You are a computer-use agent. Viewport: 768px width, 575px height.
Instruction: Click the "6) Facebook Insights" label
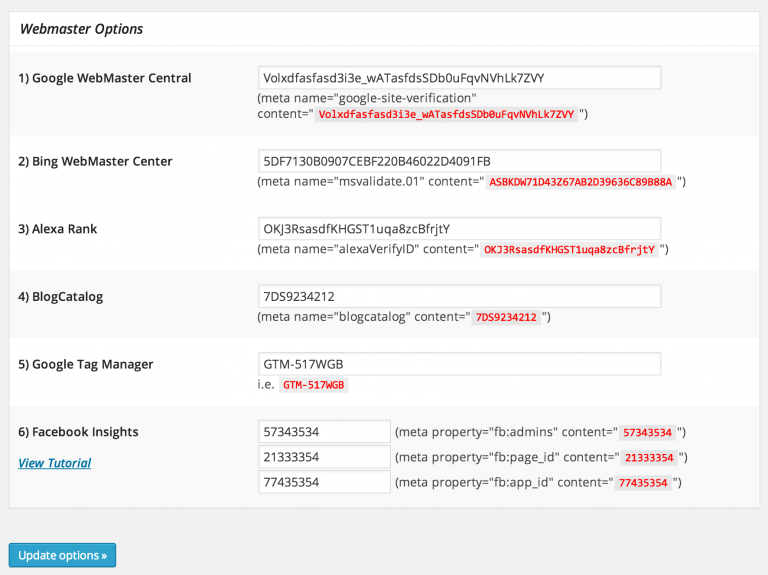pos(78,432)
